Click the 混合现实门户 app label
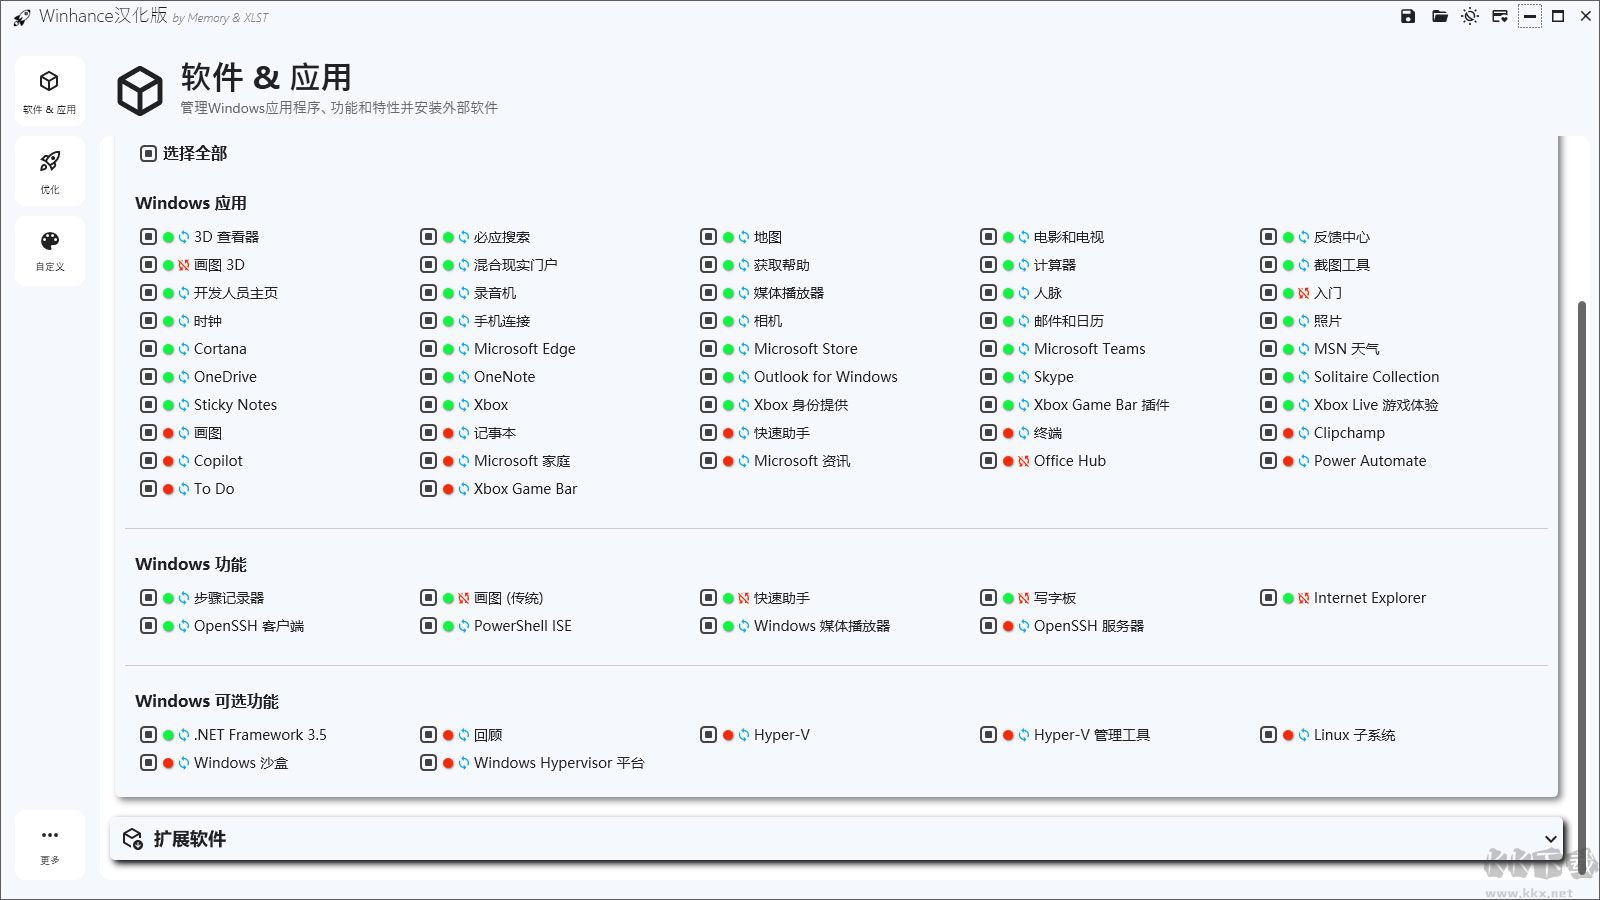1600x900 pixels. tap(516, 265)
